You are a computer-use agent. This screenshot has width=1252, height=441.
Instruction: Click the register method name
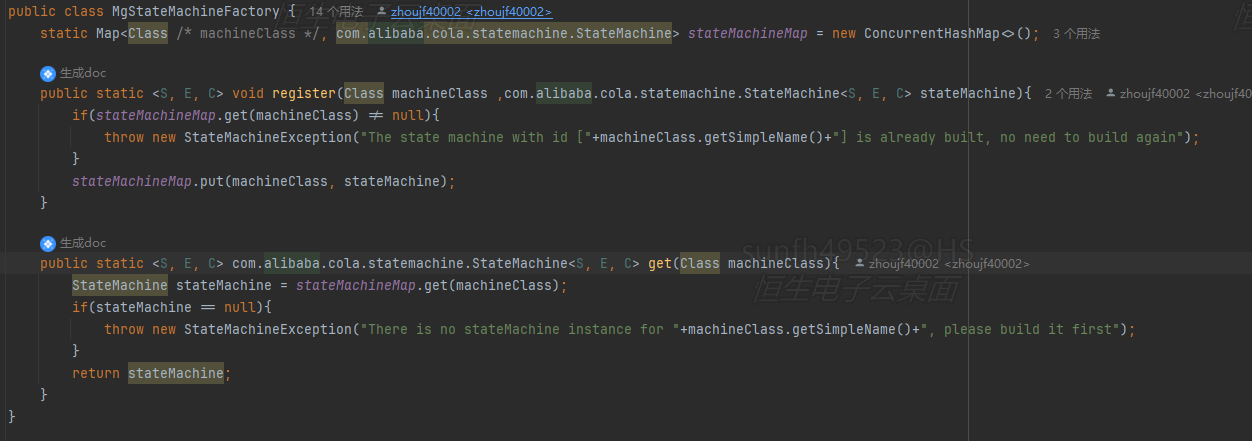(x=303, y=94)
